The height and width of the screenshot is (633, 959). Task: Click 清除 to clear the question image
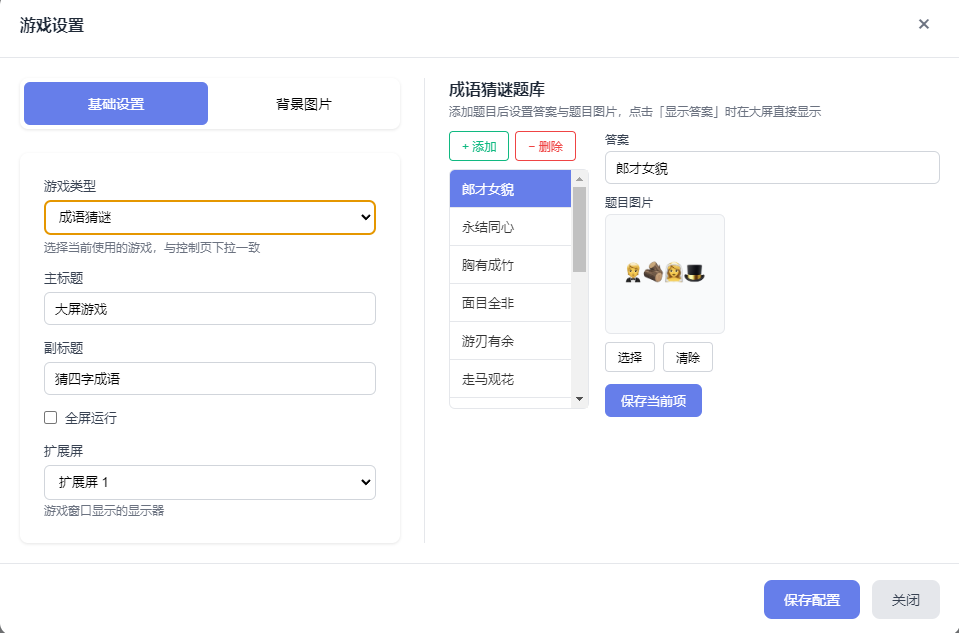tap(687, 356)
